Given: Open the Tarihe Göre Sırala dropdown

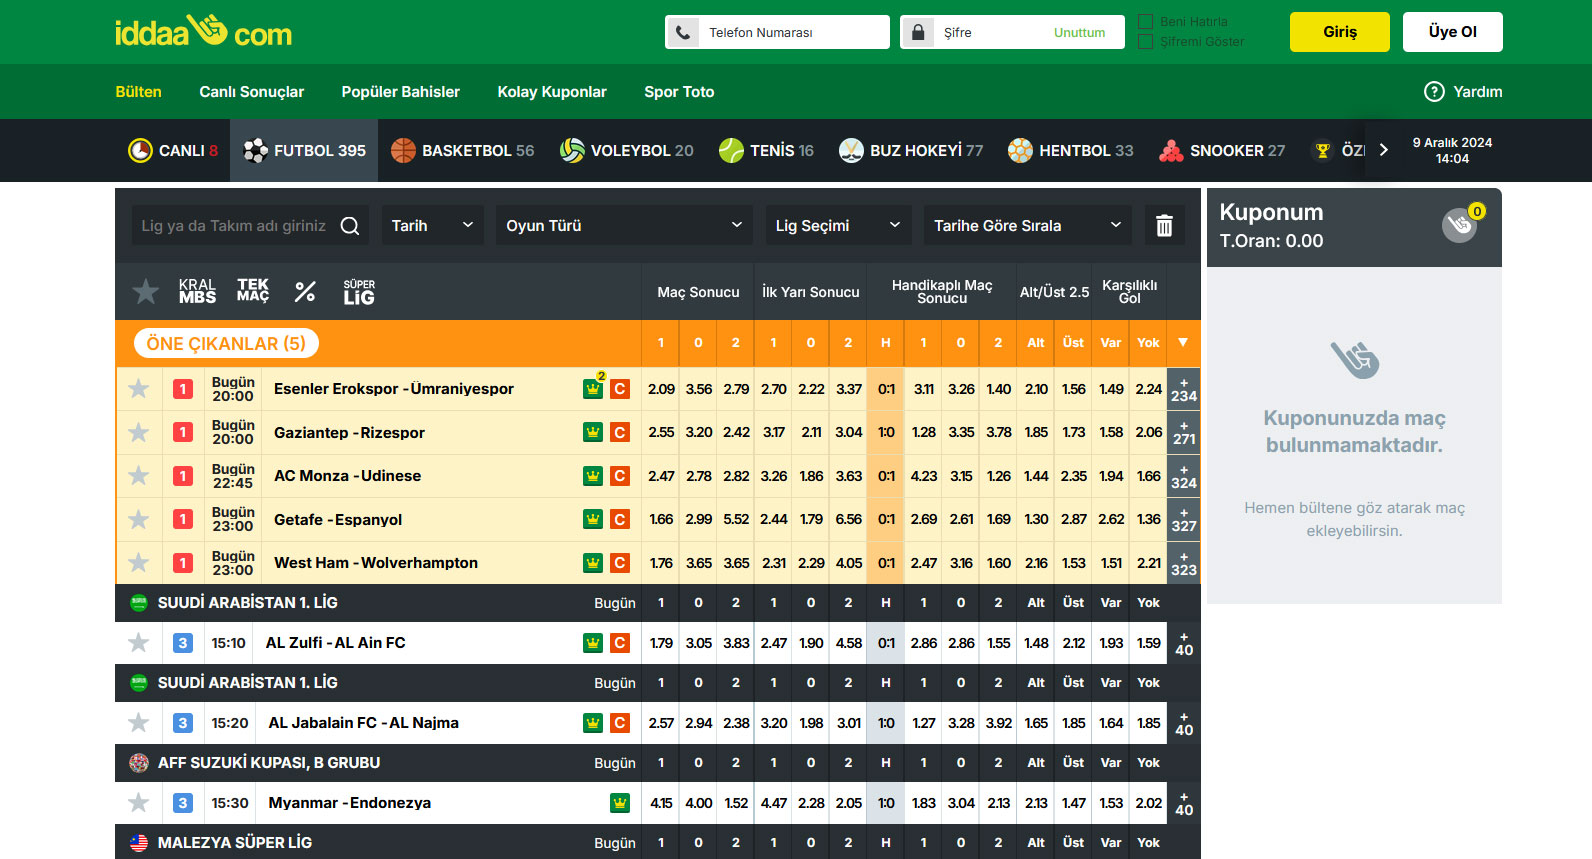Looking at the screenshot, I should tap(1028, 225).
